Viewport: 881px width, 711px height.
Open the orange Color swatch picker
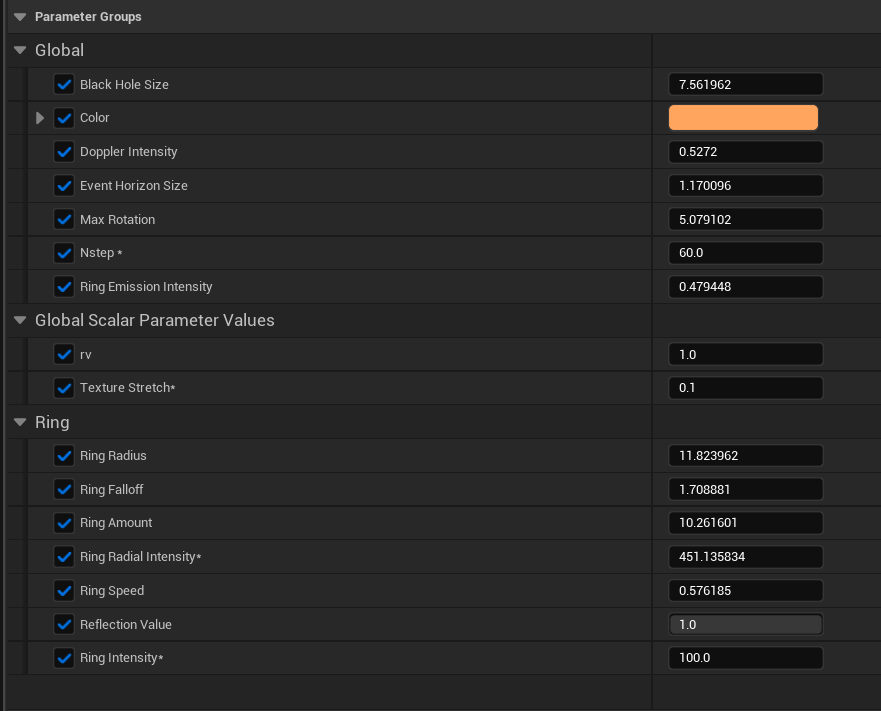(x=743, y=117)
